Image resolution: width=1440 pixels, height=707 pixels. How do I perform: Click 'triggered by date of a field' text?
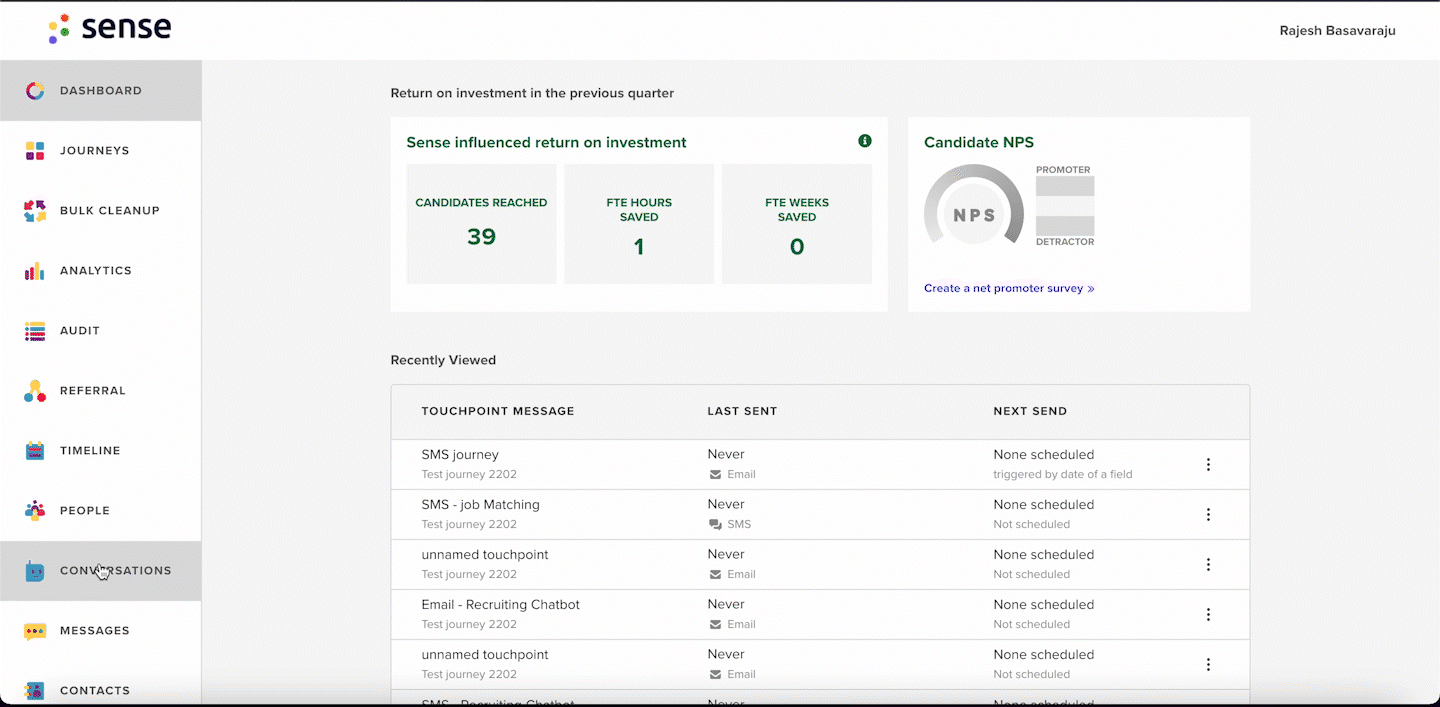click(1063, 475)
